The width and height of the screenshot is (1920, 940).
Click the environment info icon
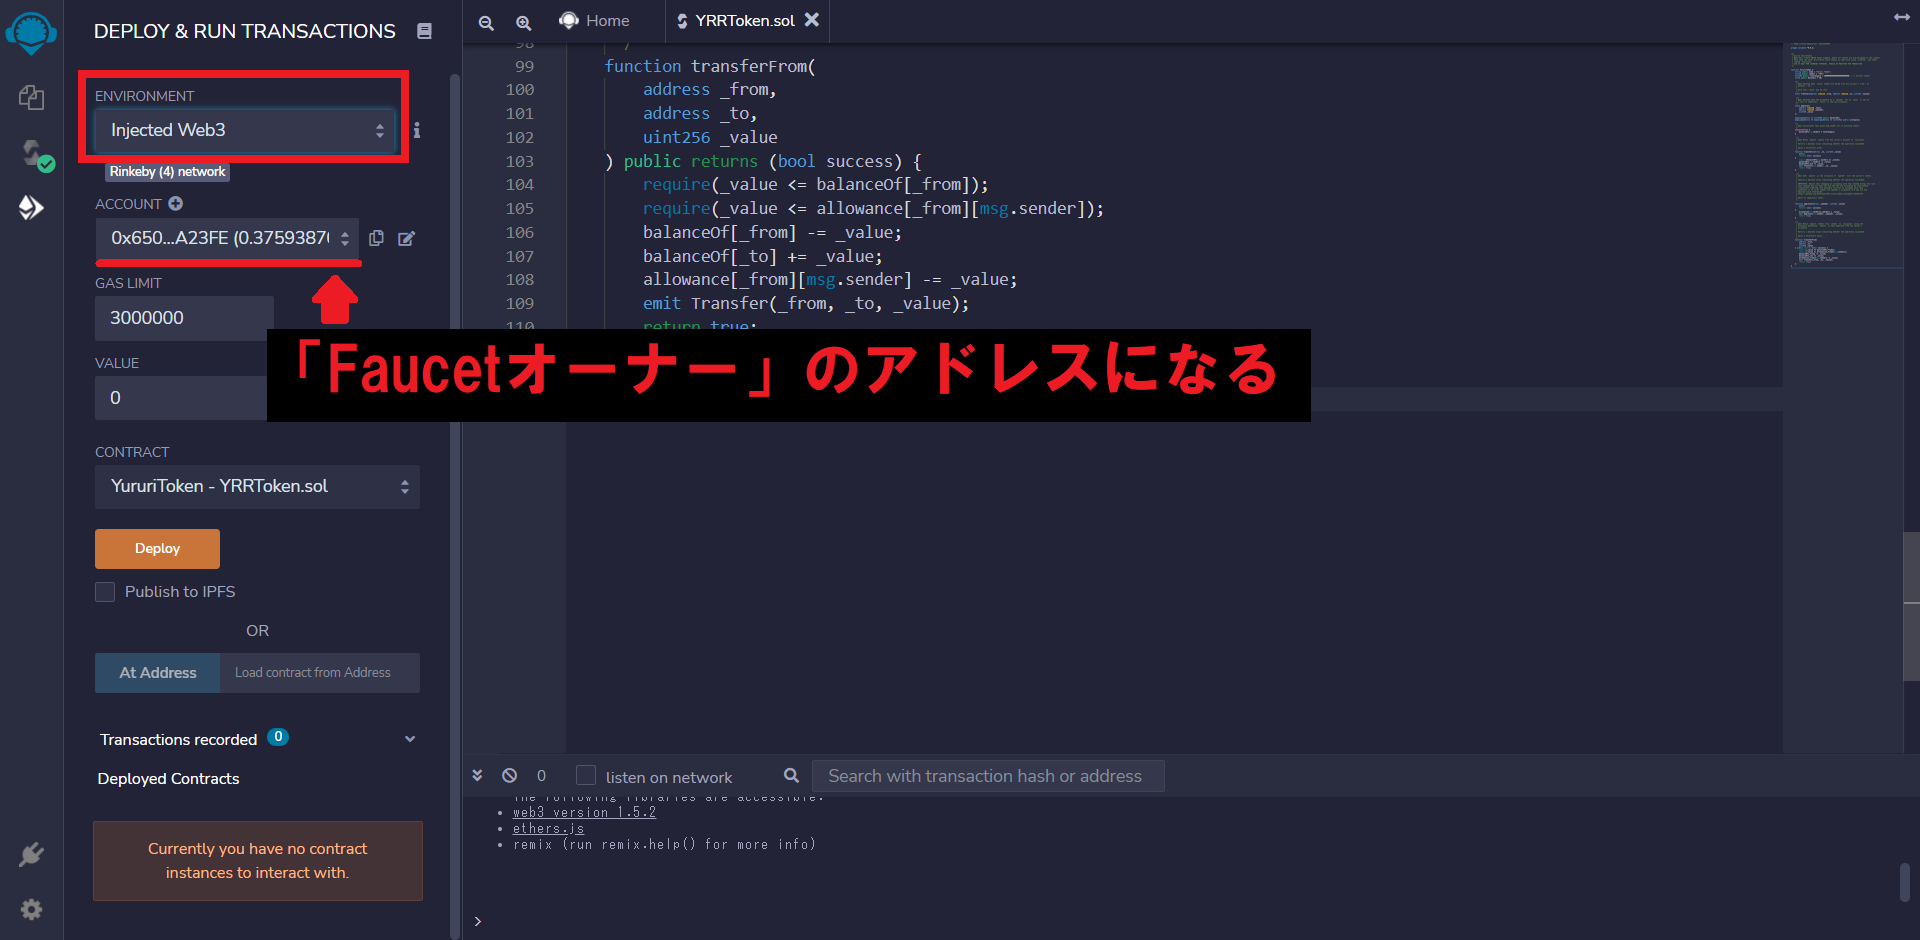pos(417,130)
